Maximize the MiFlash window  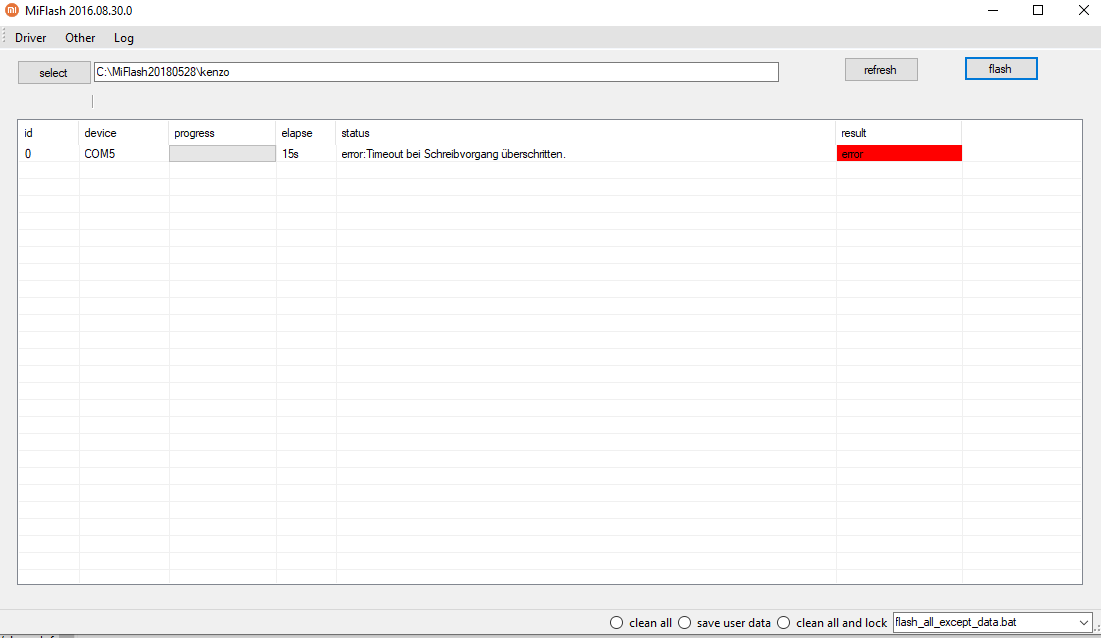1038,11
